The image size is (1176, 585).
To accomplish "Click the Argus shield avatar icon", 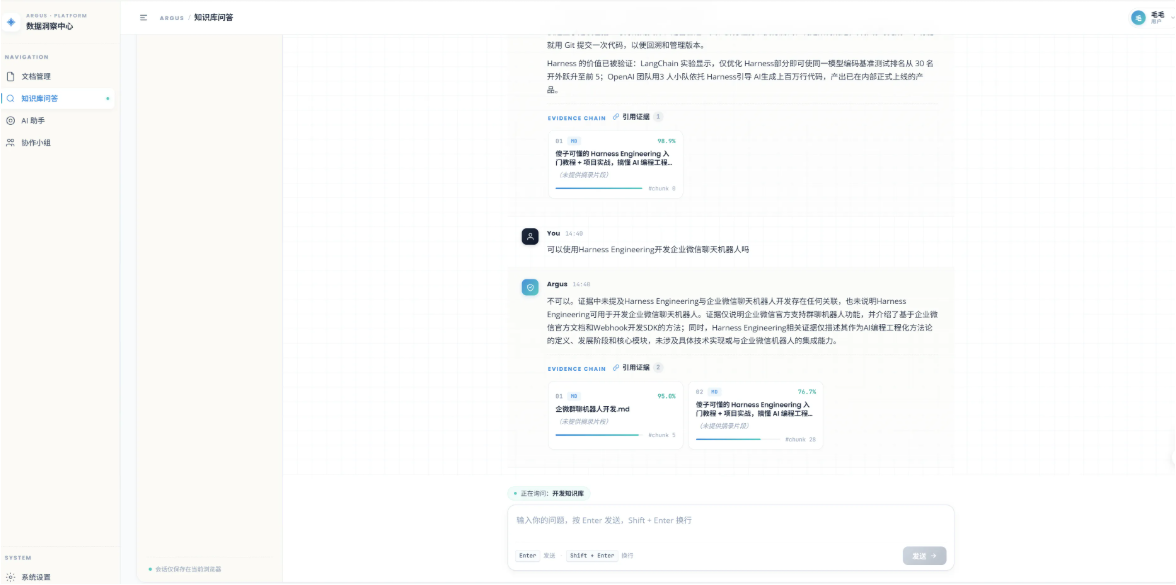I will [530, 287].
